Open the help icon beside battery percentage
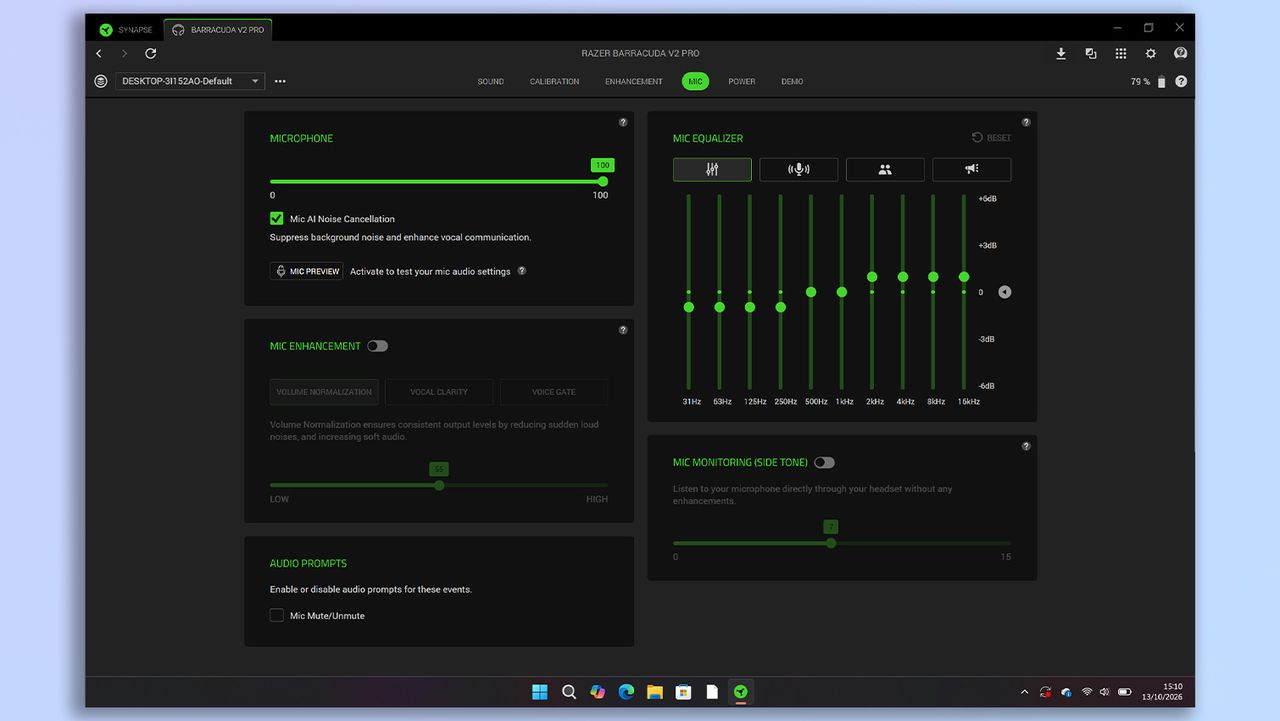 click(x=1181, y=81)
